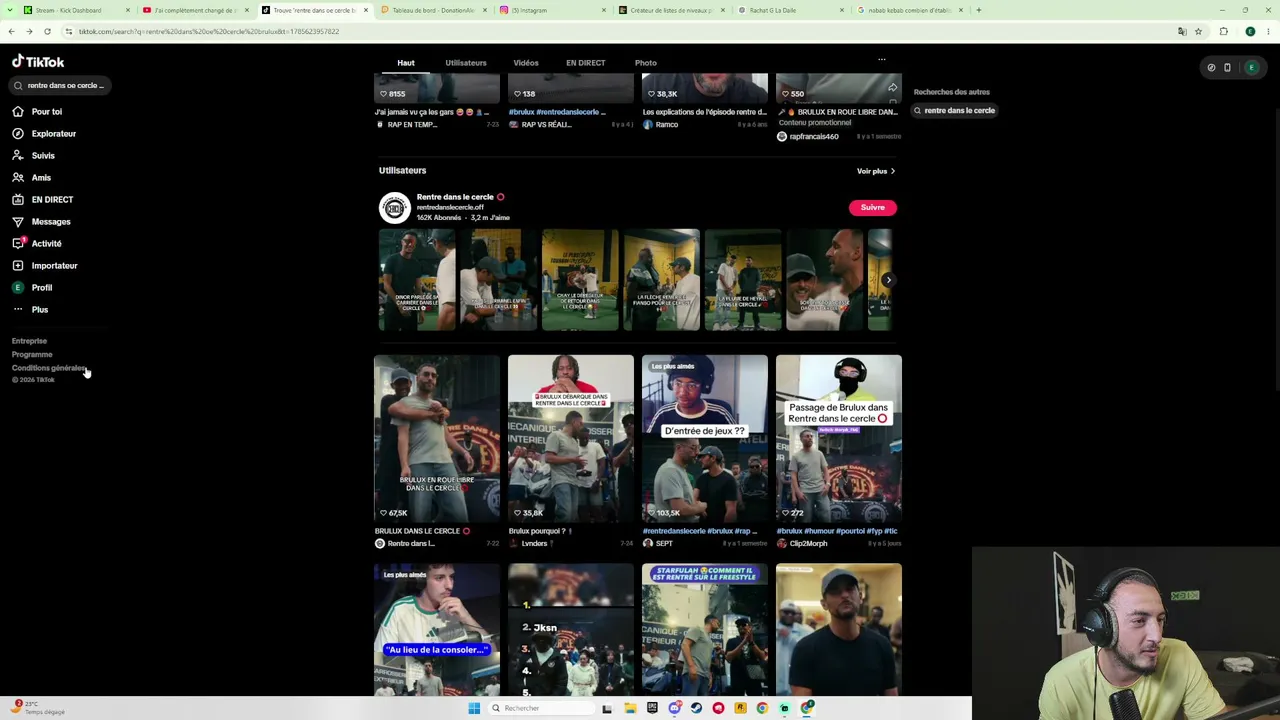This screenshot has height=720, width=1280.
Task: Click the phone app icon in header pill
Action: (1227, 67)
